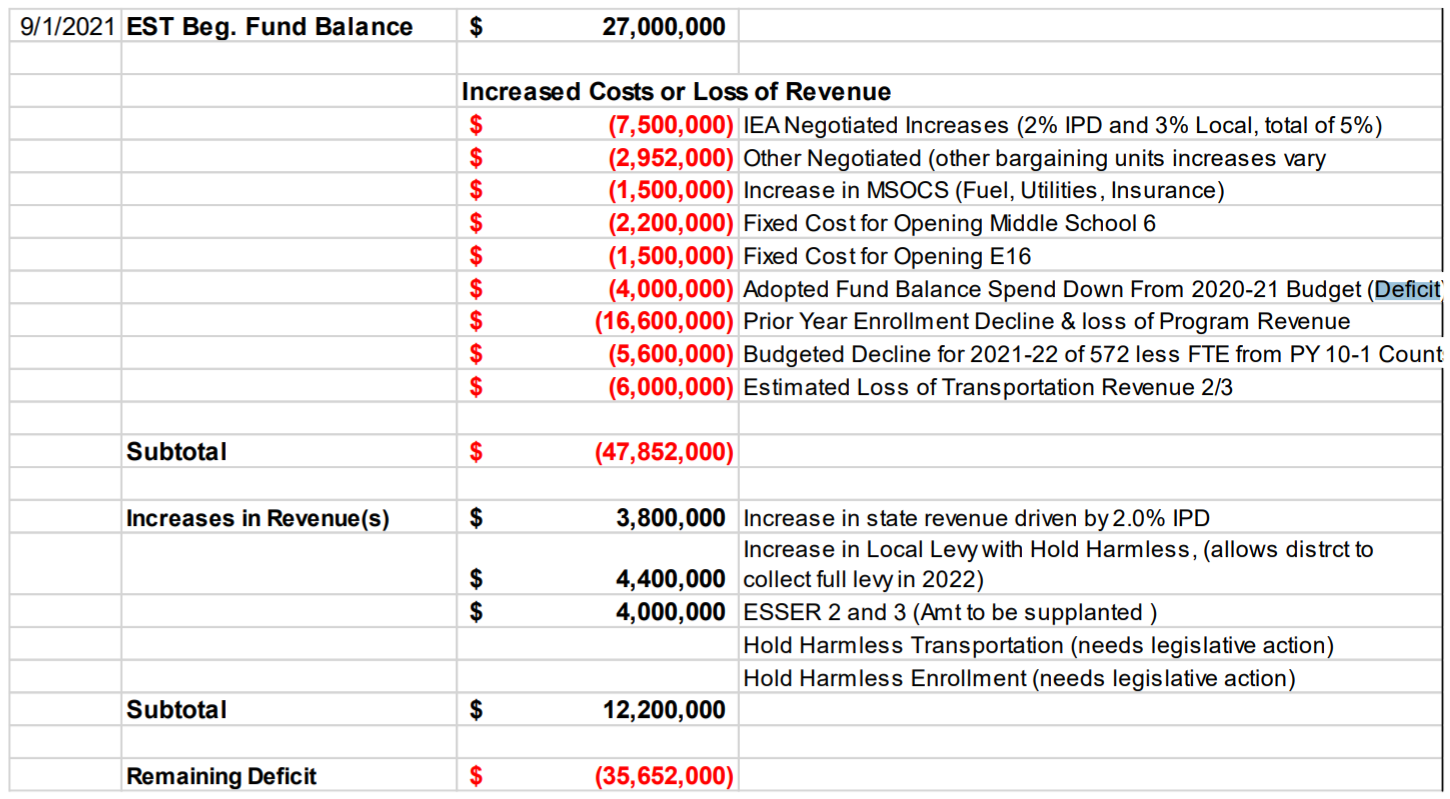The height and width of the screenshot is (799, 1450).
Task: Select Fixed Cost for Opening Middle School 6
Action: [x=949, y=223]
